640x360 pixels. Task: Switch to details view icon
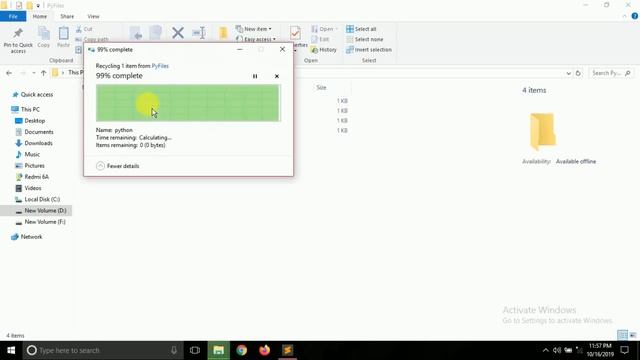(622, 335)
